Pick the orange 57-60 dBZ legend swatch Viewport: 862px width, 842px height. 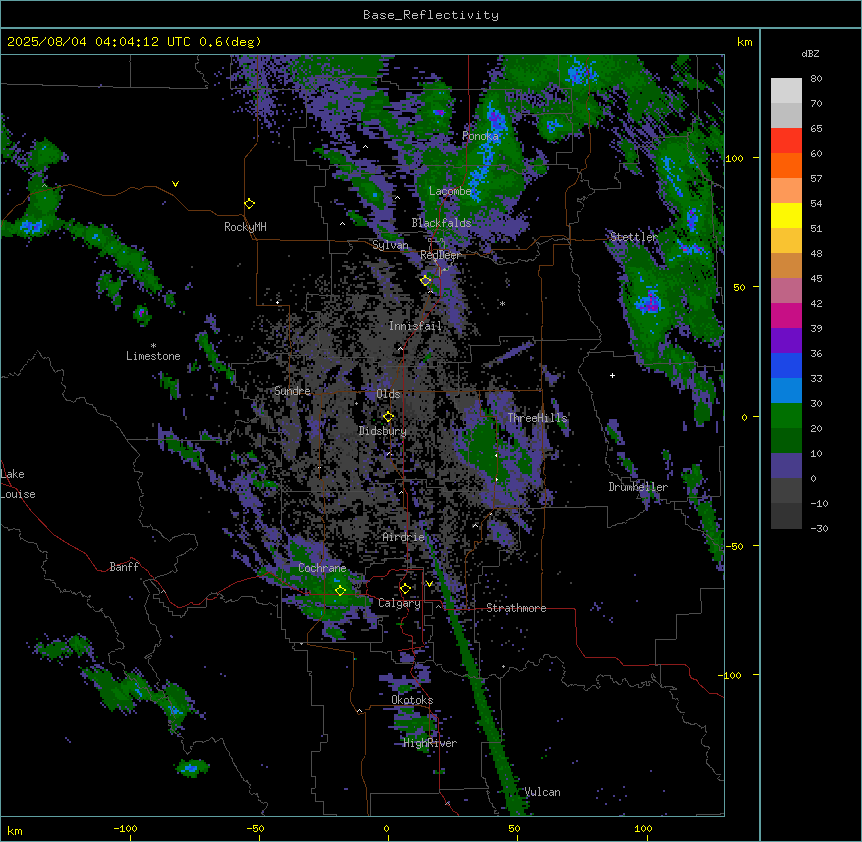click(786, 165)
